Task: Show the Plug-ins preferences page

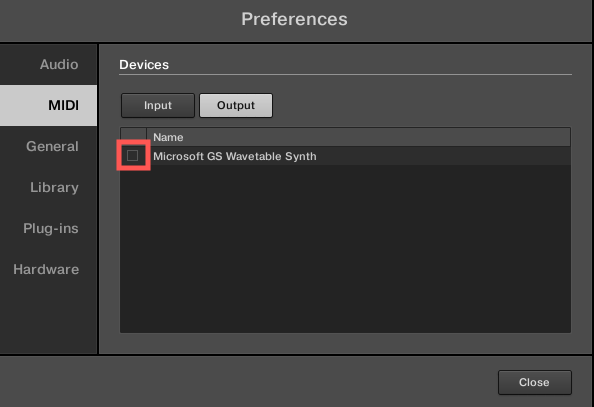Action: point(48,228)
